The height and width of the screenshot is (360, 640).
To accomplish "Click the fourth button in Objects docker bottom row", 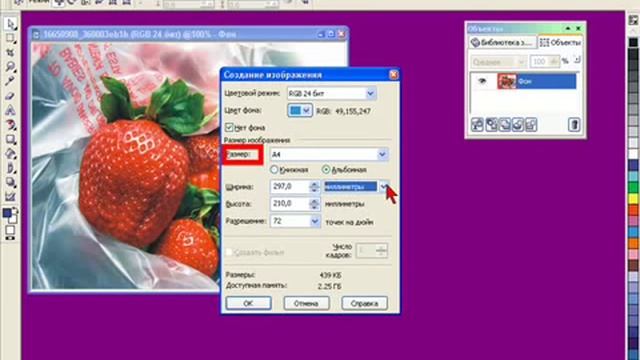I will 518,124.
